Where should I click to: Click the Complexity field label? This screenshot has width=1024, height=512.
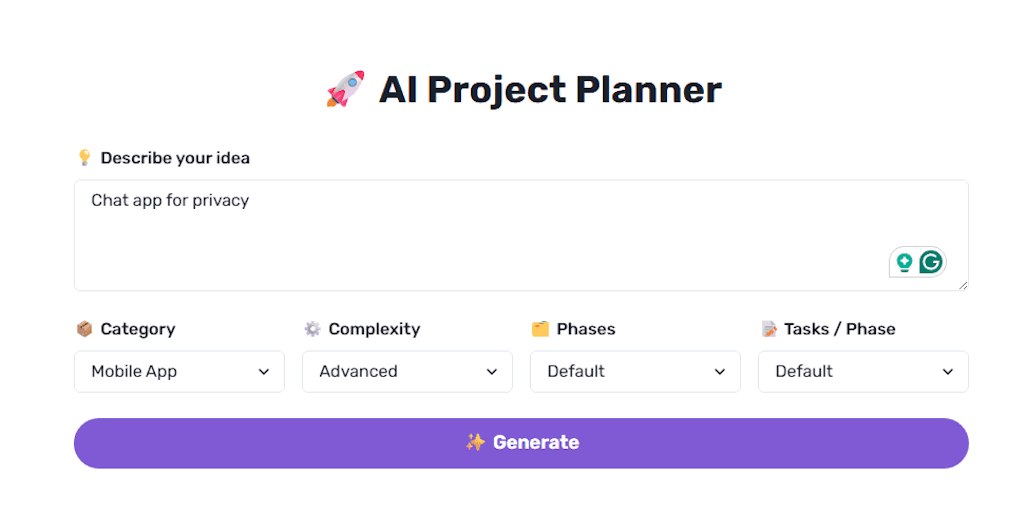coord(374,329)
